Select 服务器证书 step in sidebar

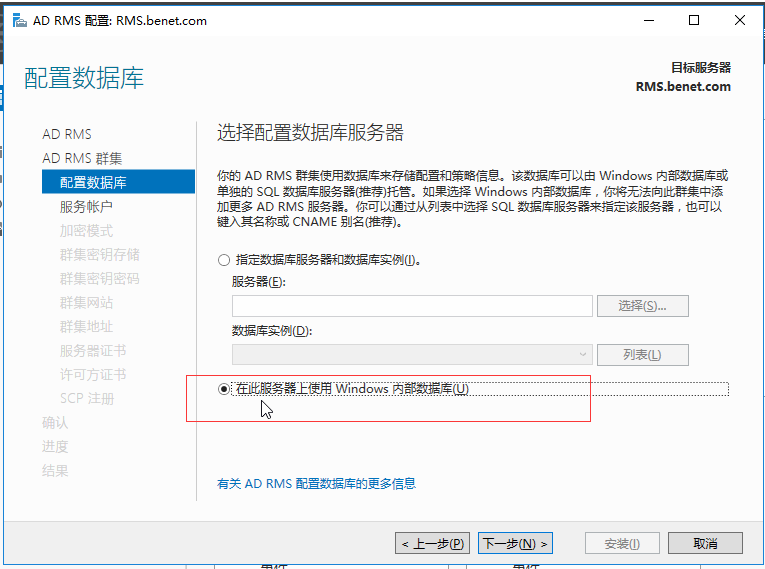coord(93,350)
